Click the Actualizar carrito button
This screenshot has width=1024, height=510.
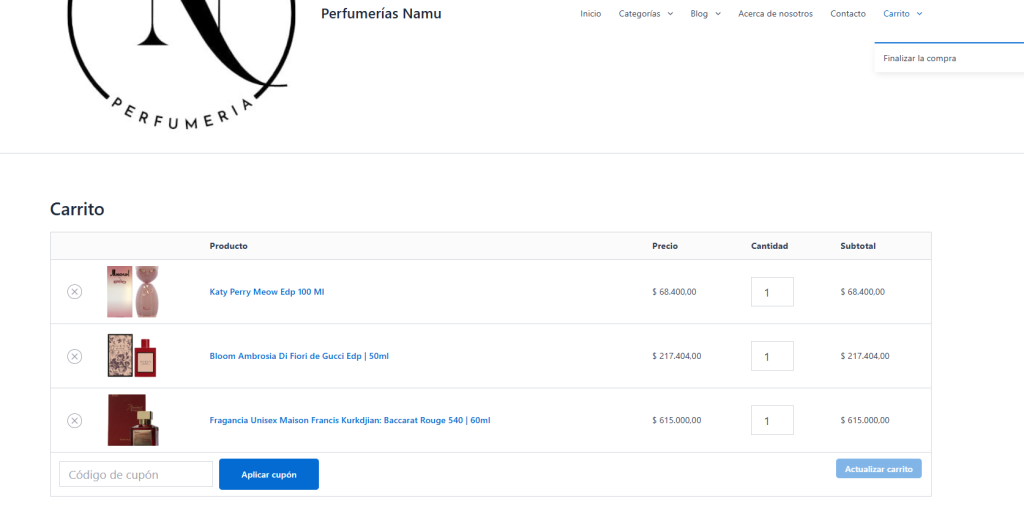coord(878,468)
